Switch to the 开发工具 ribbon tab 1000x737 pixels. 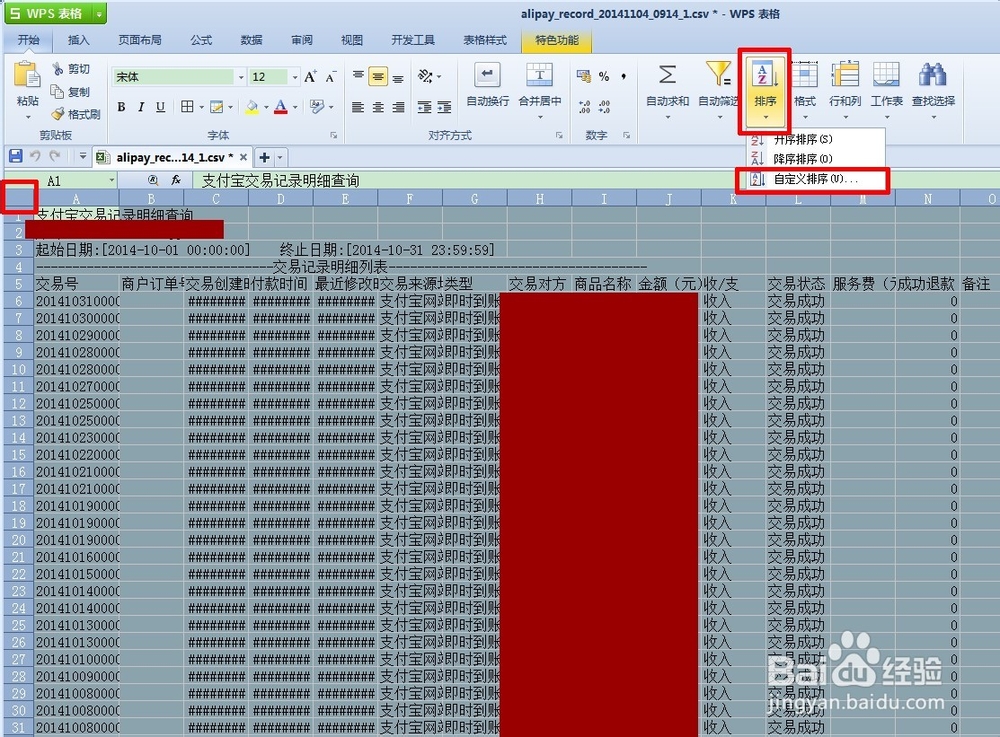click(x=413, y=40)
